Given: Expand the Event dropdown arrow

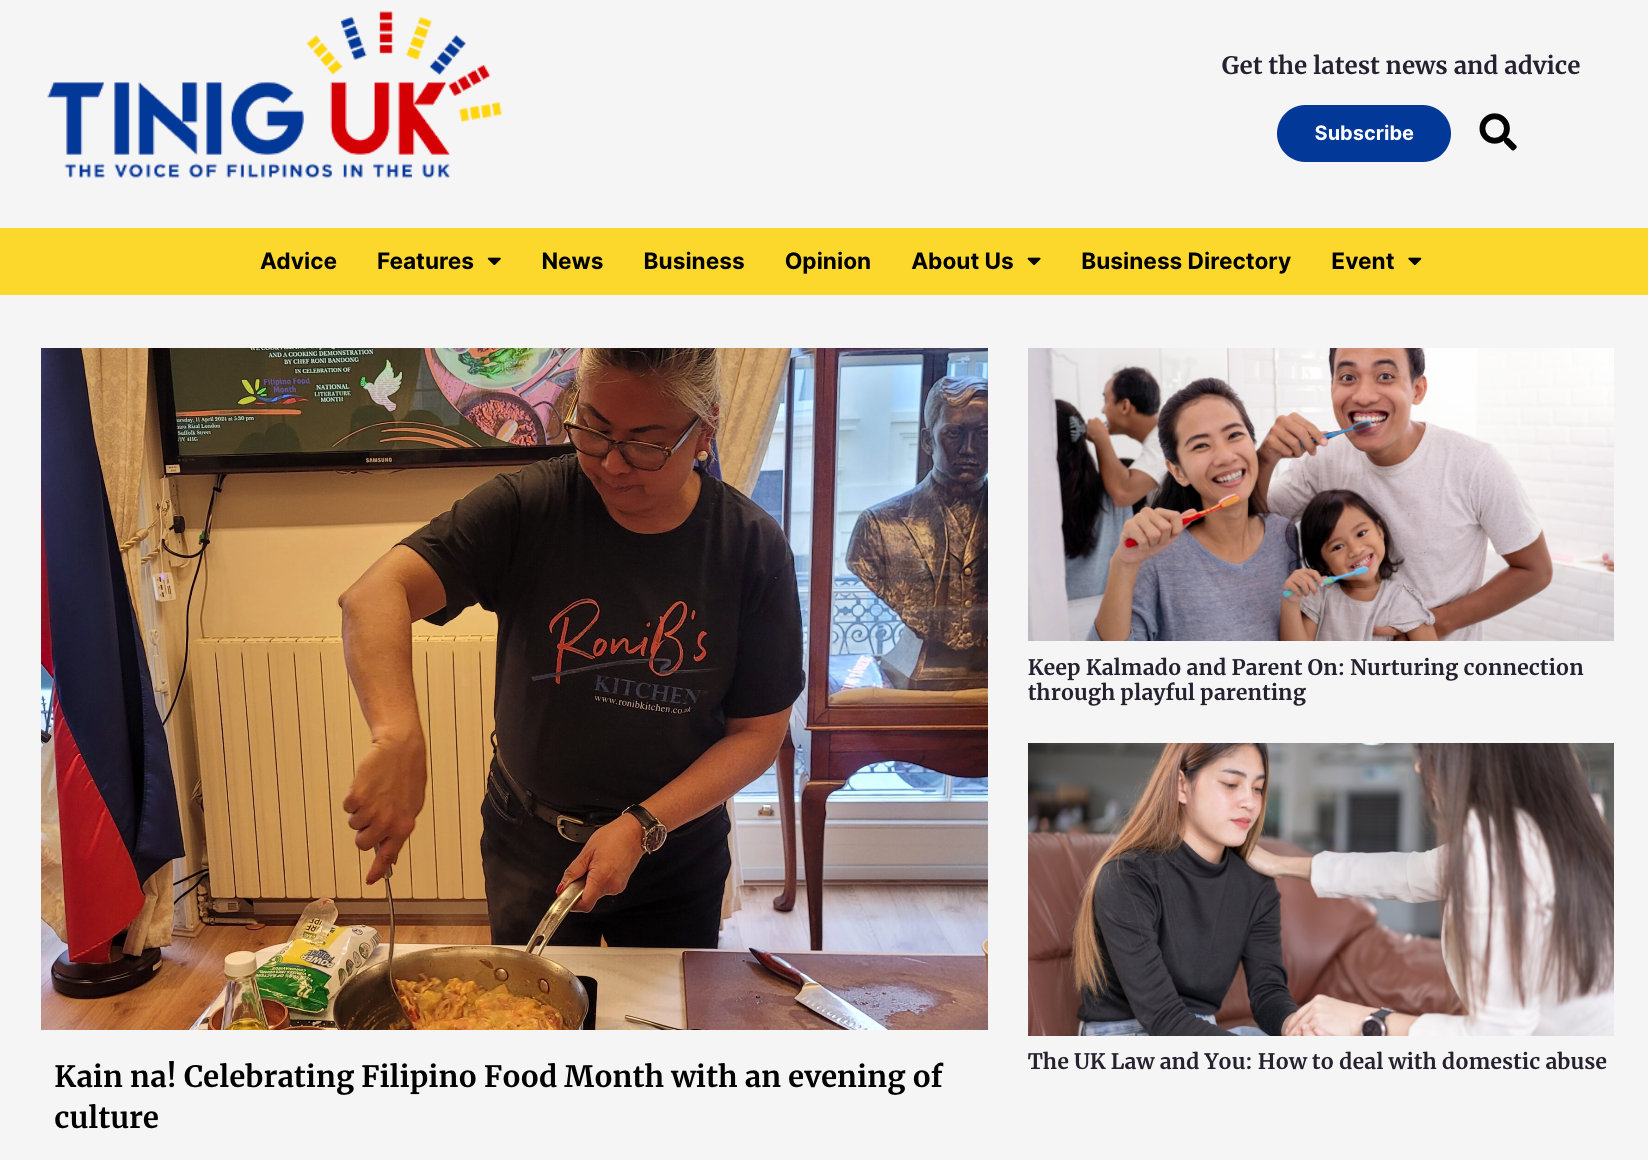Looking at the screenshot, I should point(1414,261).
